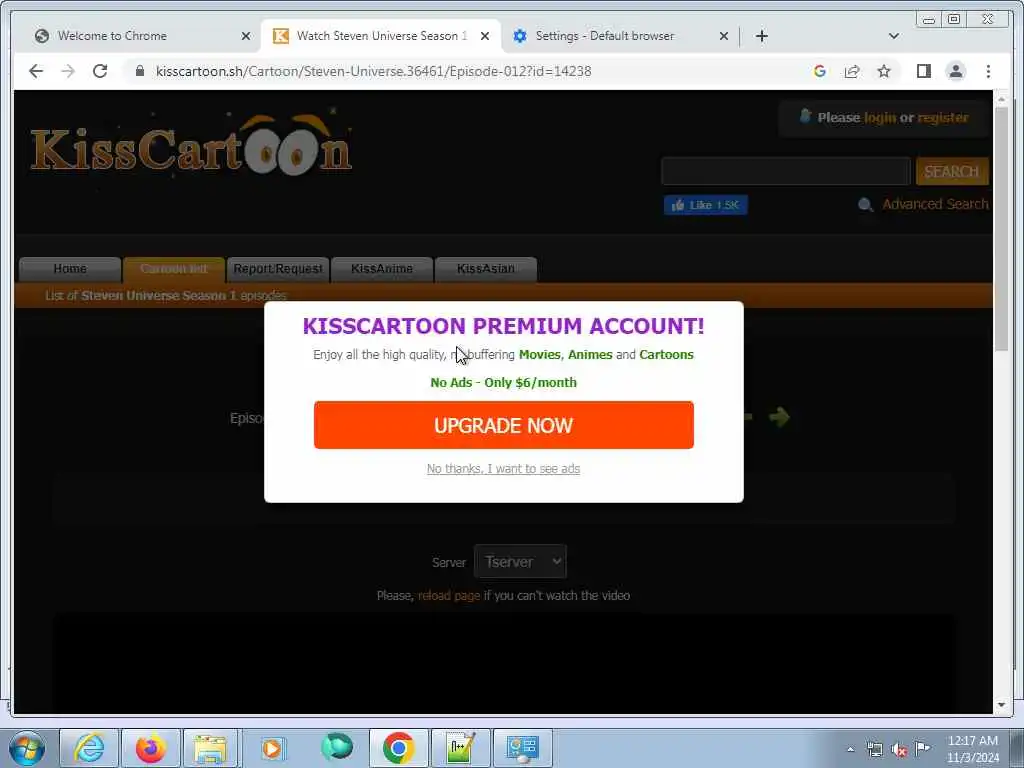Image resolution: width=1024 pixels, height=768 pixels.
Task: Open the Windows Start menu
Action: 27,748
